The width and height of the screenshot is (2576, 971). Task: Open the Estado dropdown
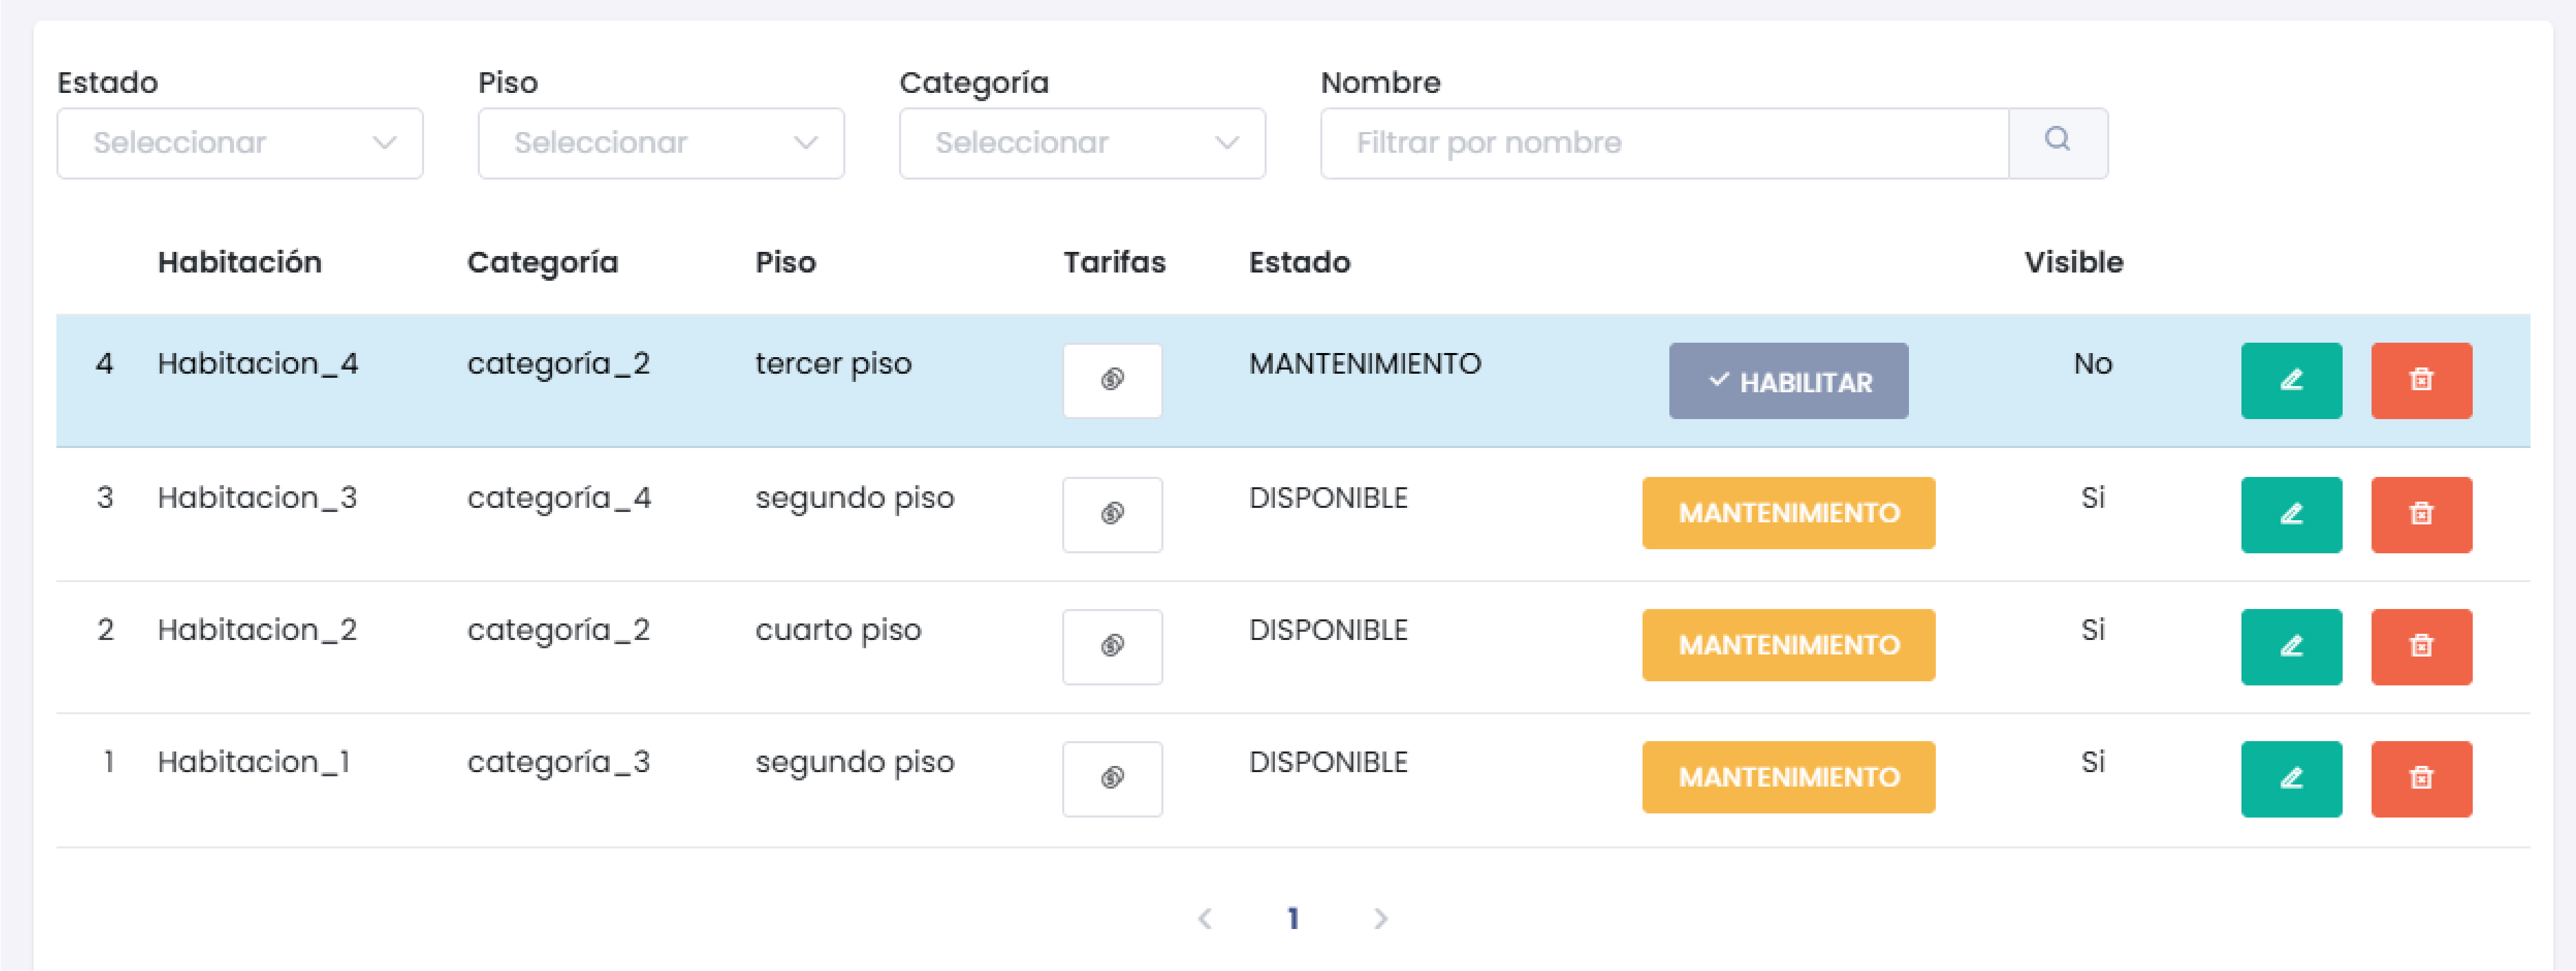tap(240, 142)
